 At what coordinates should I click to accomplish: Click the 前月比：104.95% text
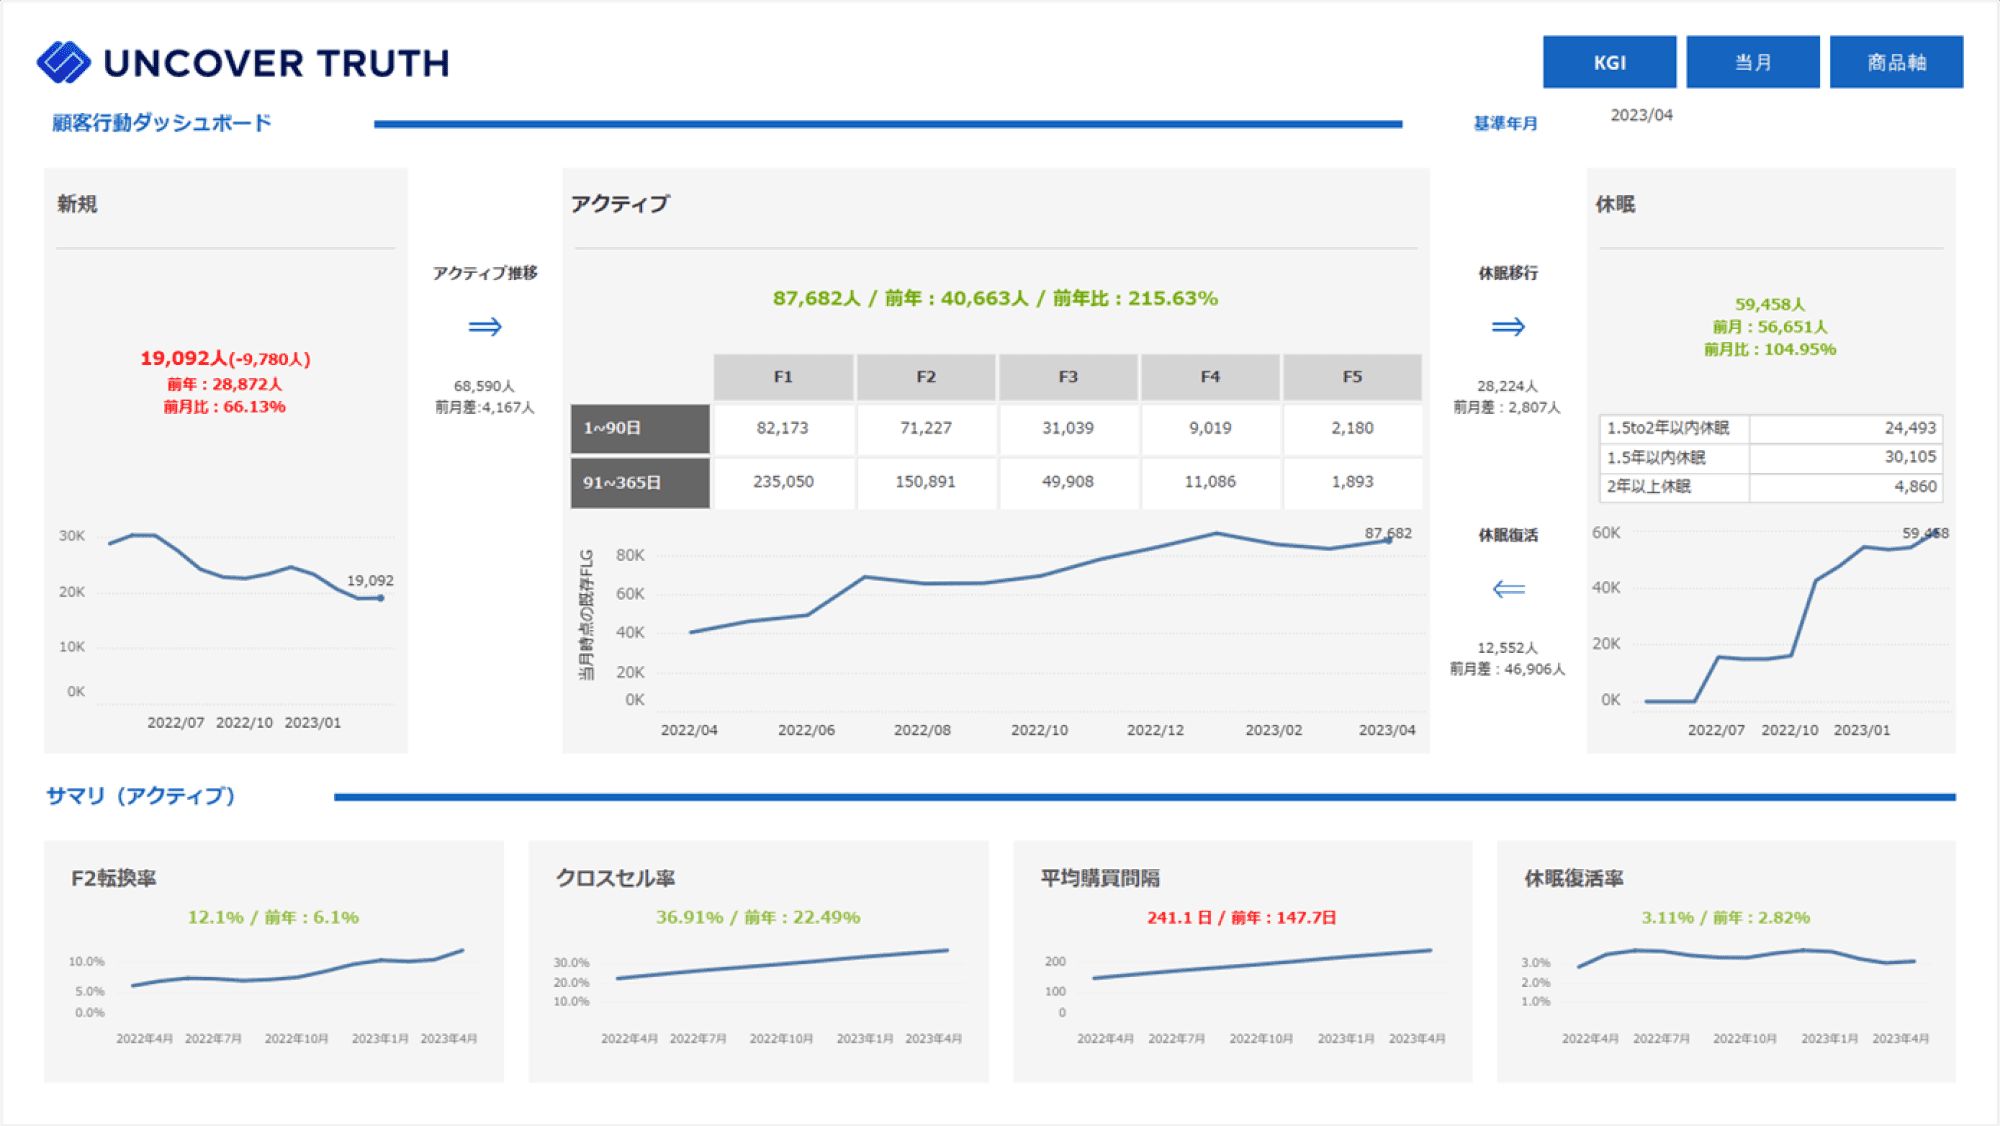point(1770,349)
